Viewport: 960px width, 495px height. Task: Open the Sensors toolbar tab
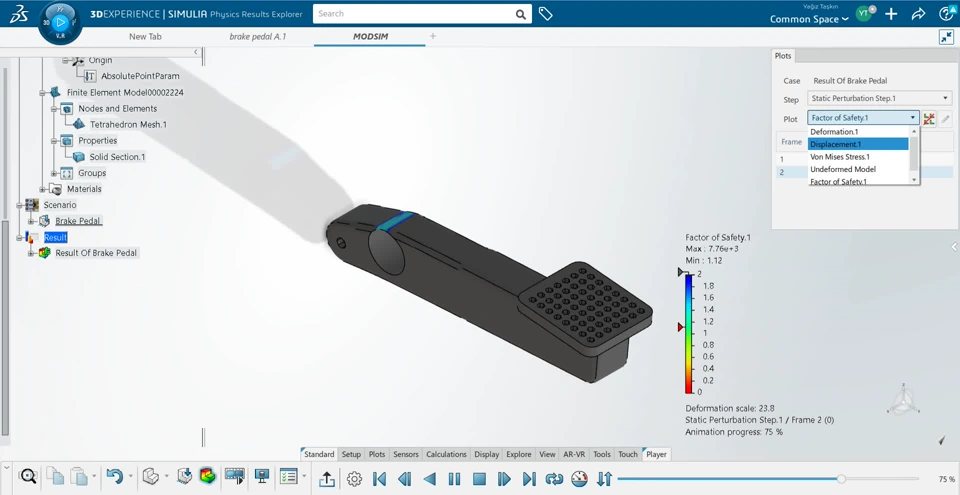coord(405,454)
